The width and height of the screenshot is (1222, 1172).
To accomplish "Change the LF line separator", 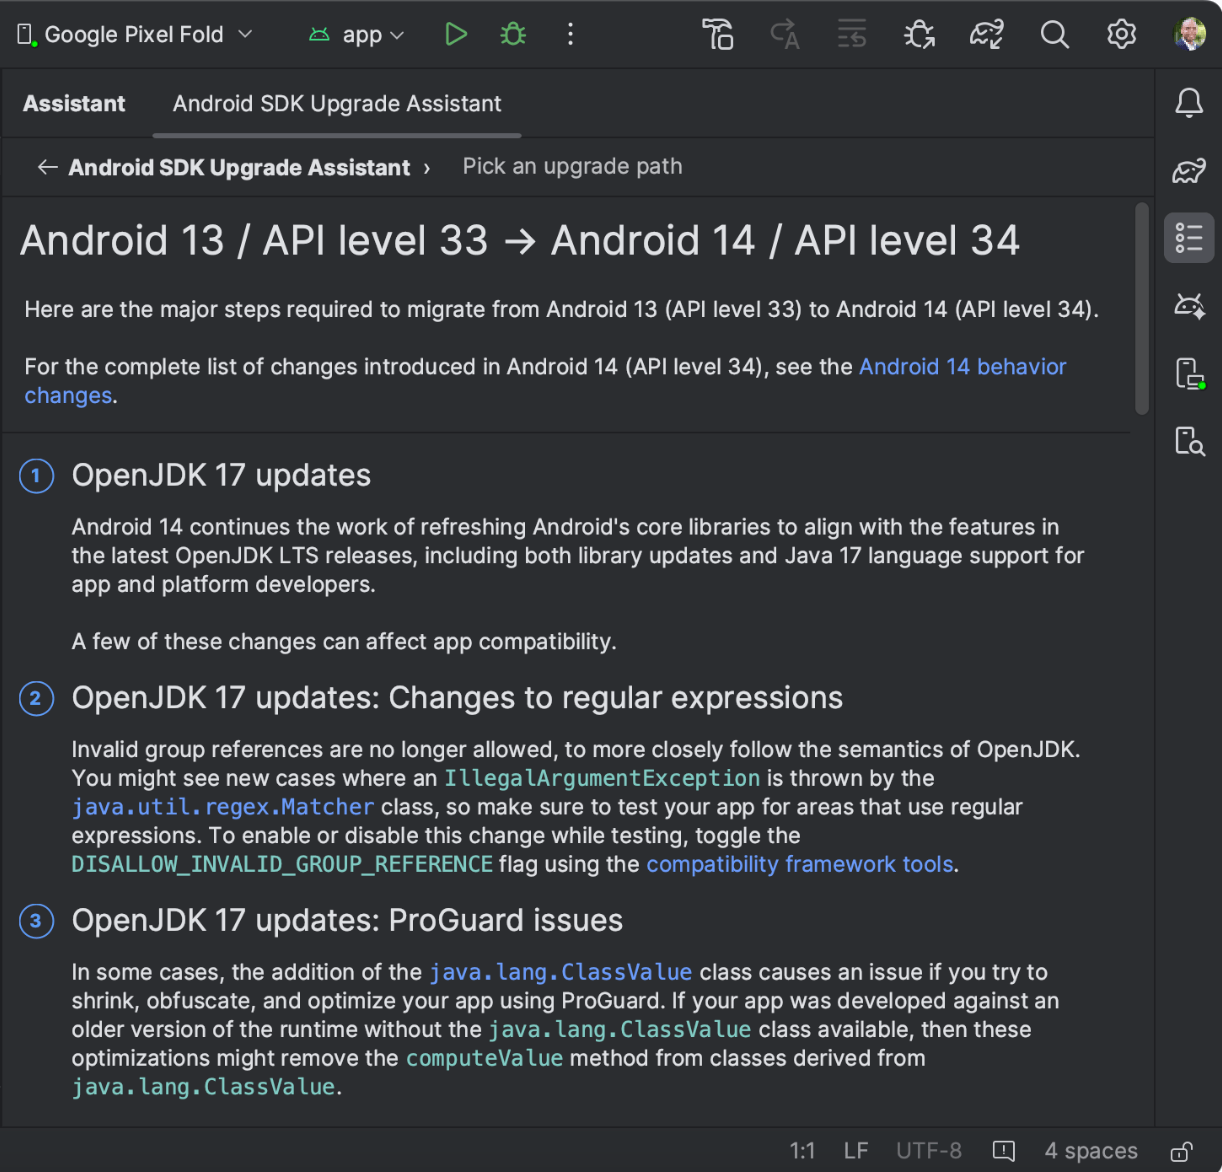I will pos(856,1151).
